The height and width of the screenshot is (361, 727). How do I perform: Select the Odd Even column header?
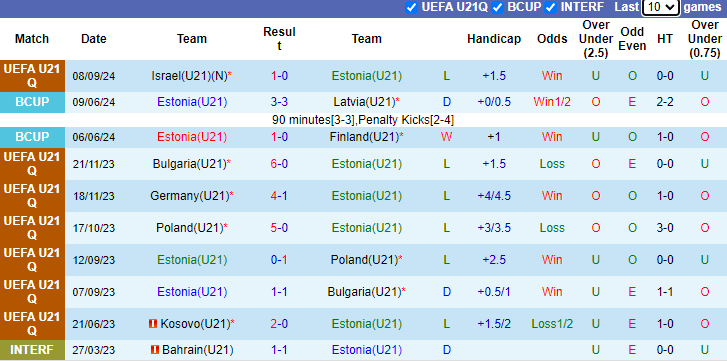[632, 39]
